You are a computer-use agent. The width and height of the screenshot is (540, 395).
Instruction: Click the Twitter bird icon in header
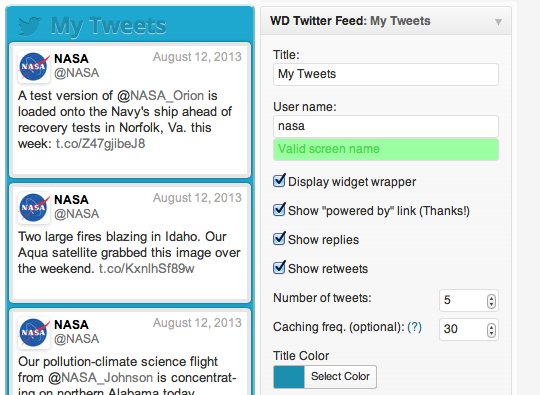pos(29,26)
